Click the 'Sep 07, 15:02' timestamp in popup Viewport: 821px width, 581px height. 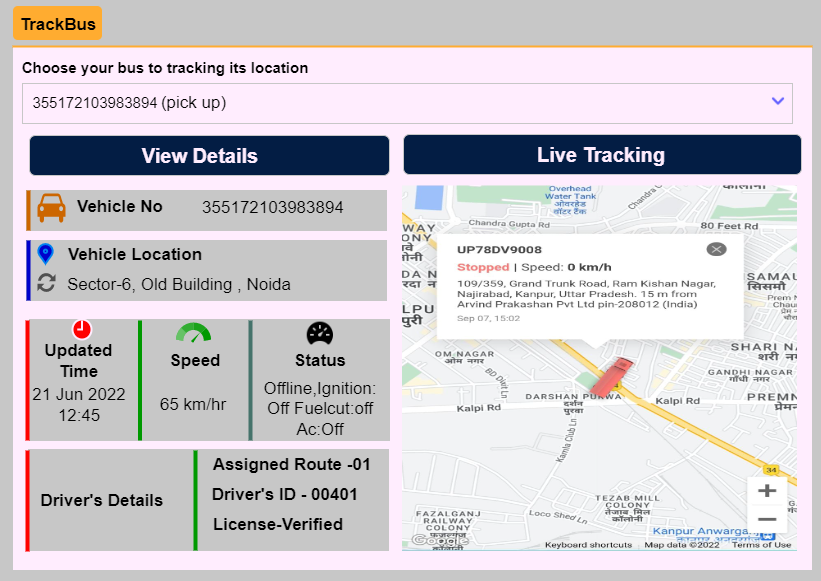pyautogui.click(x=489, y=318)
